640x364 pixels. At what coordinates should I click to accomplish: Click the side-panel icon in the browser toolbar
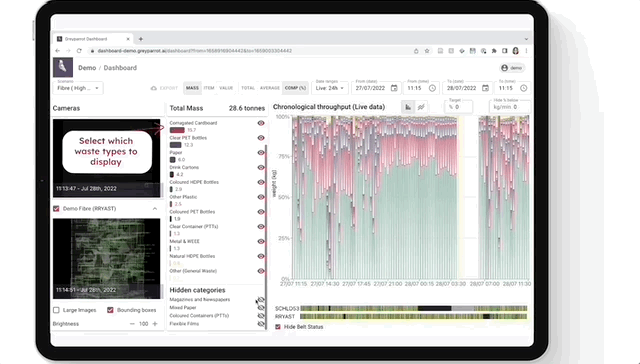(x=504, y=51)
